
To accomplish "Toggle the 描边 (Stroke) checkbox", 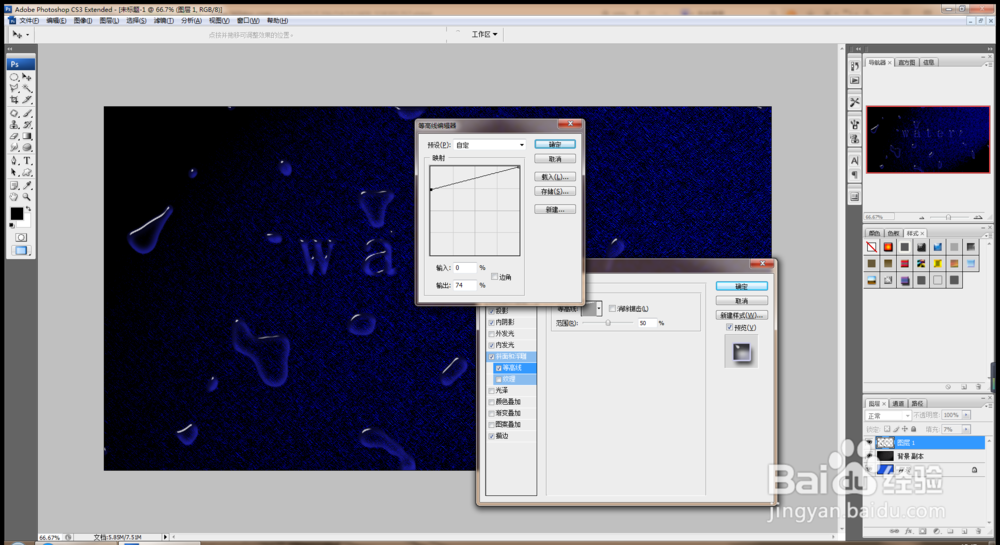I will 492,436.
